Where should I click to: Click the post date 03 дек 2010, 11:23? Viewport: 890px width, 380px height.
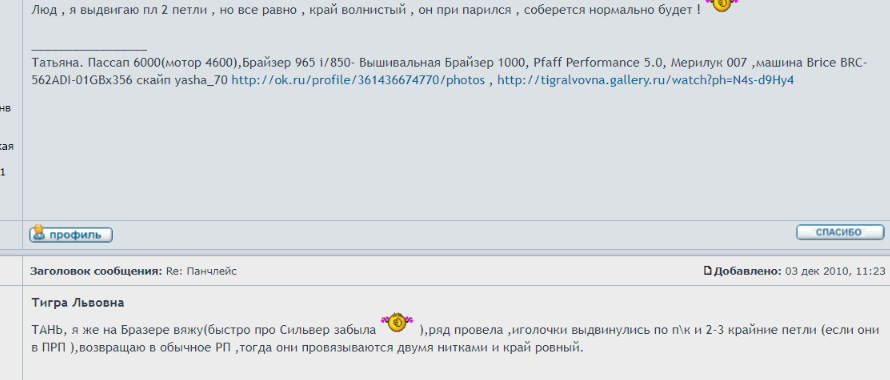pos(835,272)
